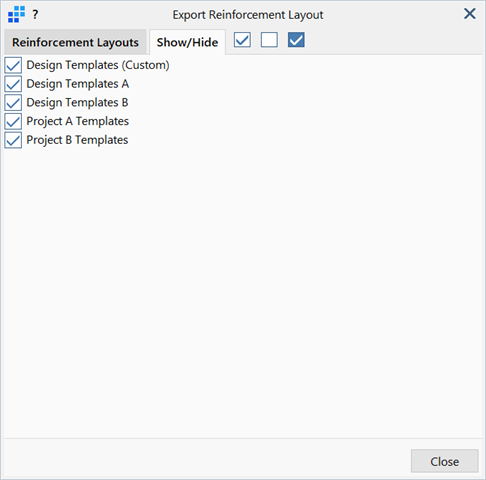This screenshot has width=486, height=480.
Task: Disable the Design Templates B checkbox
Action: [13, 102]
